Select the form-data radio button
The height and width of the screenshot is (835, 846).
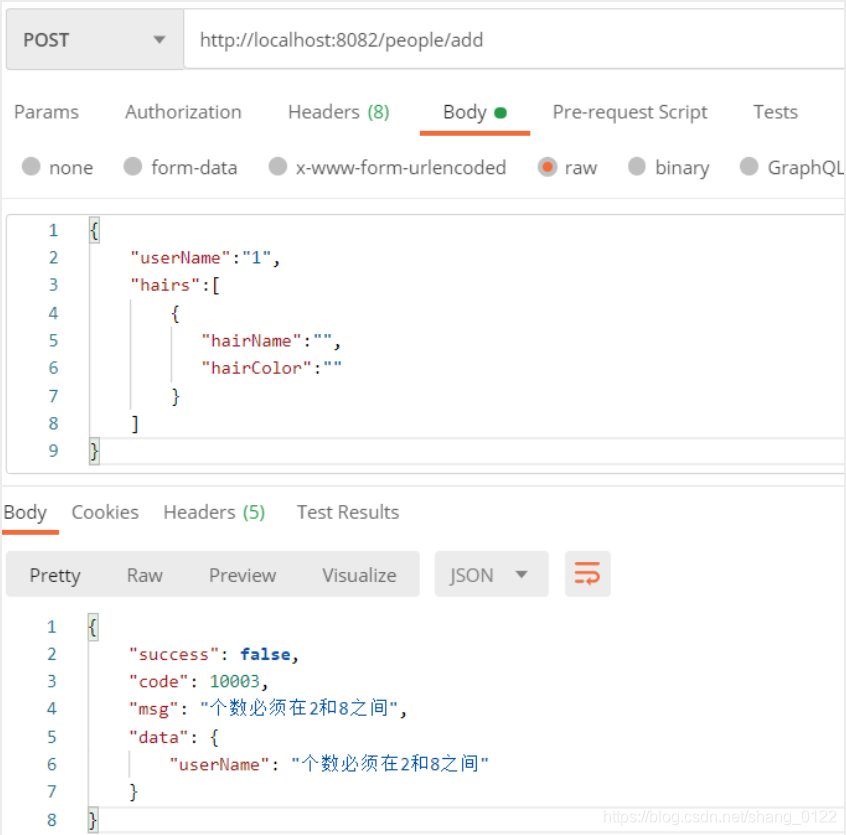coord(133,167)
